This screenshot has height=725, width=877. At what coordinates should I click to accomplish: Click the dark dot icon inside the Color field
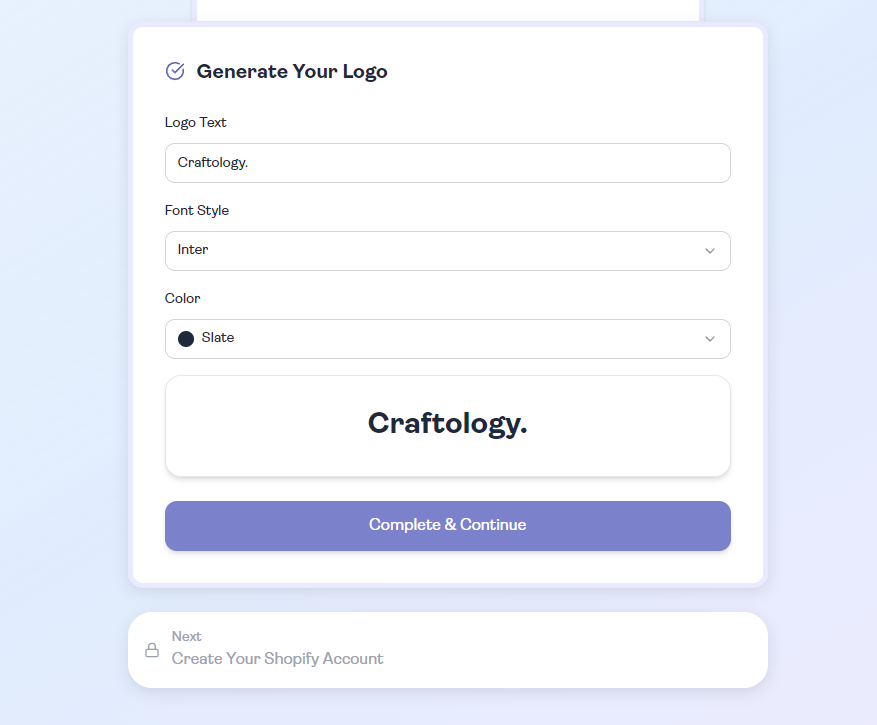(185, 338)
